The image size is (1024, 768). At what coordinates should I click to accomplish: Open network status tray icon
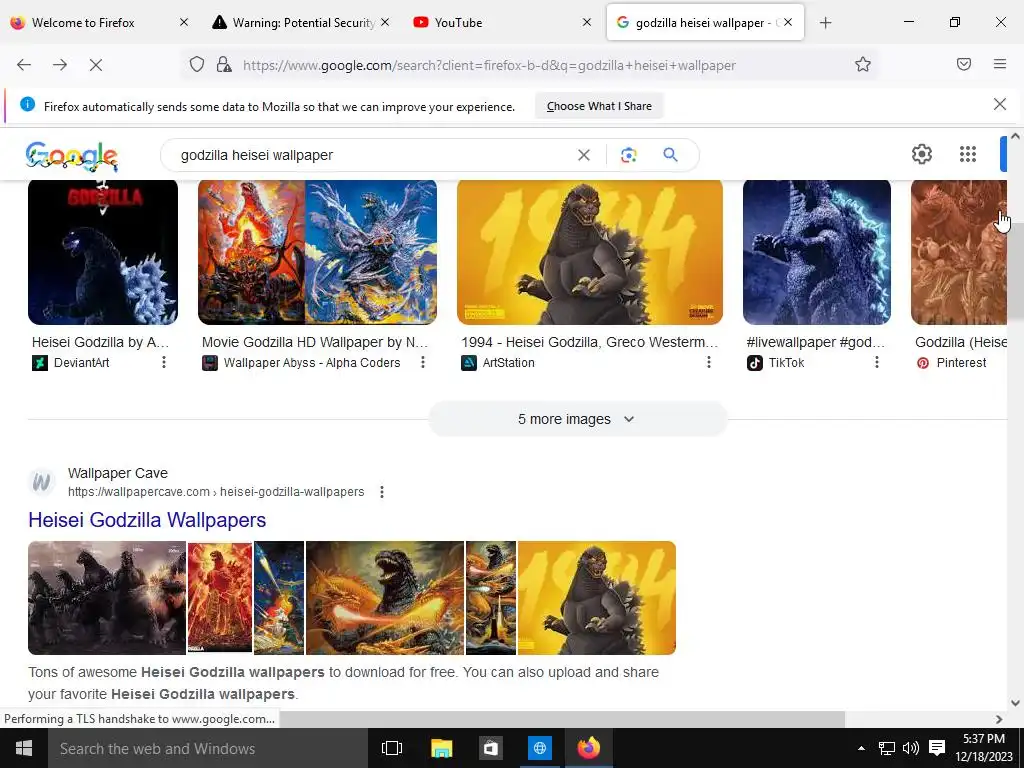pyautogui.click(x=886, y=748)
